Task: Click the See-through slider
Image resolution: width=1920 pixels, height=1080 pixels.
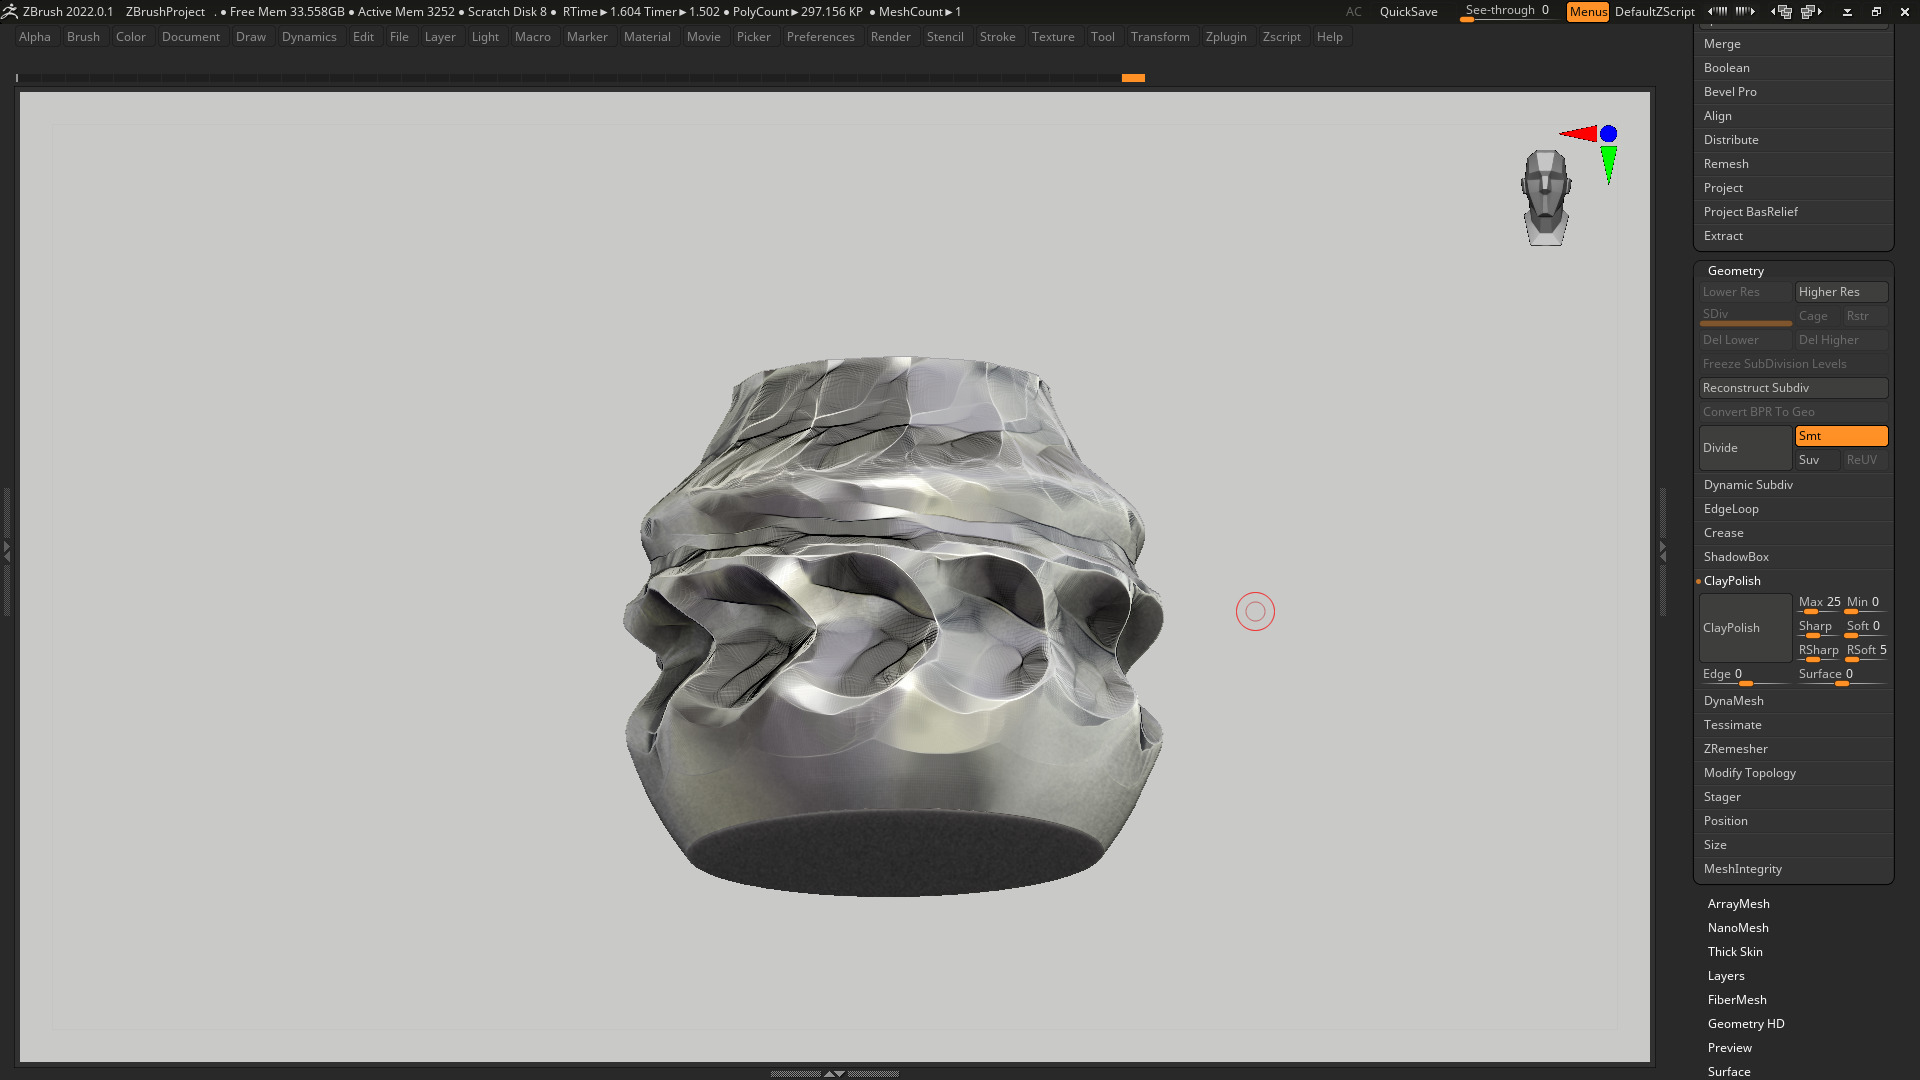Action: pyautogui.click(x=1507, y=12)
